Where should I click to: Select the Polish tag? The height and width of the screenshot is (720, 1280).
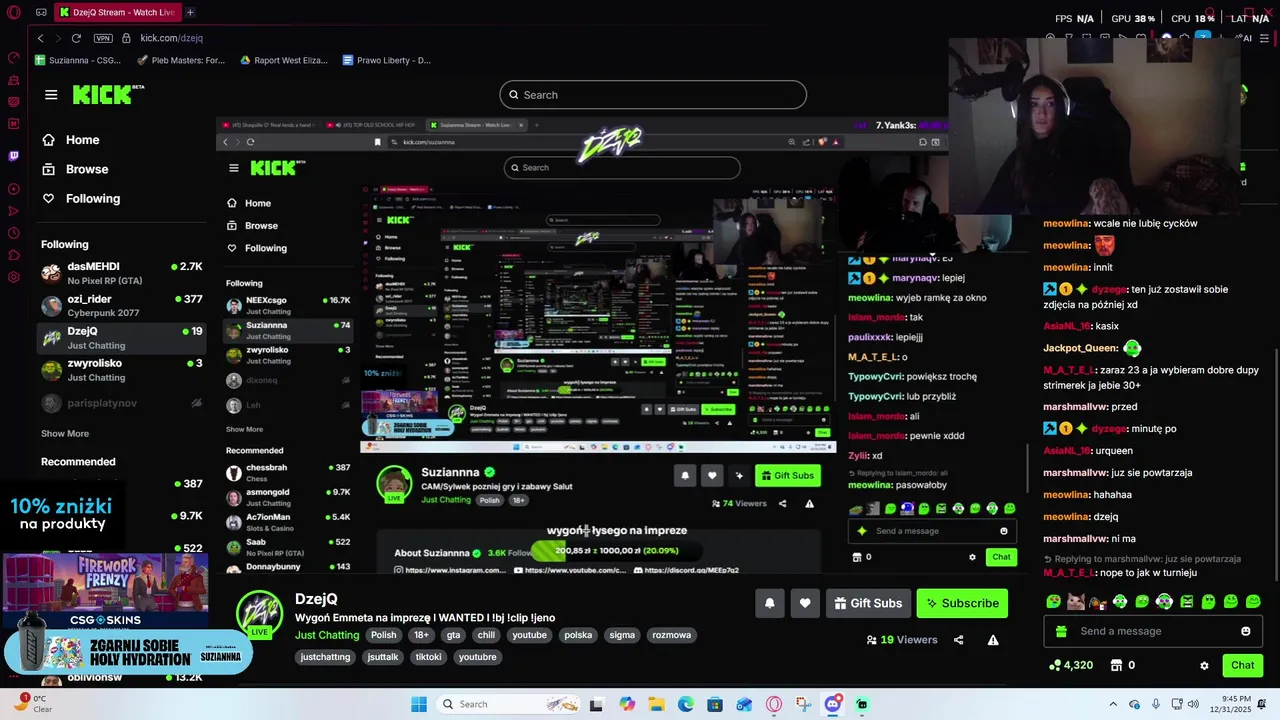[384, 635]
